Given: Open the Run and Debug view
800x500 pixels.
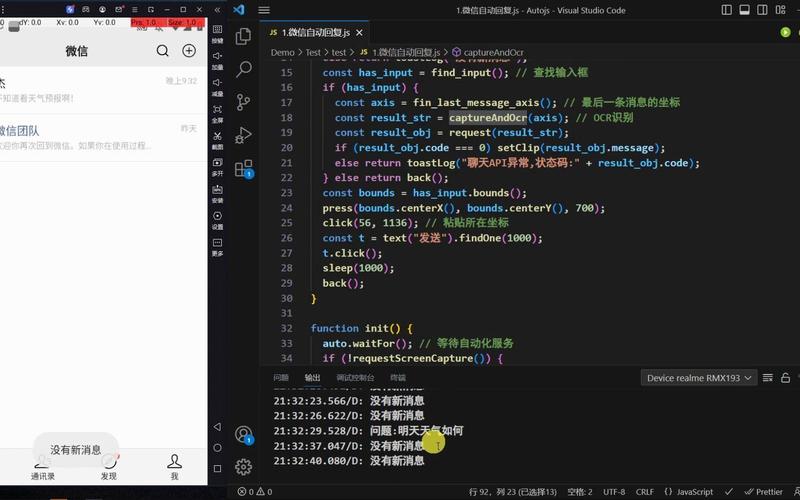Looking at the screenshot, I should coord(243,135).
